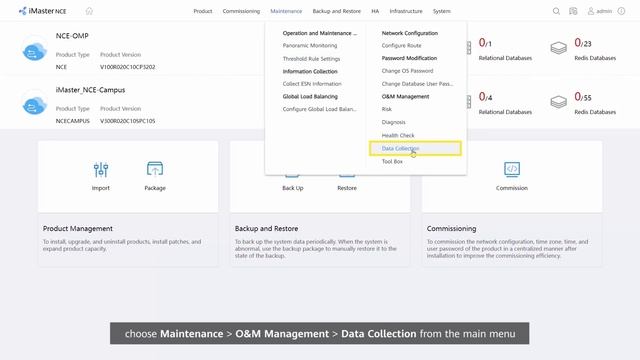Viewport: 640px width, 360px height.
Task: Open the Package icon
Action: point(155,169)
